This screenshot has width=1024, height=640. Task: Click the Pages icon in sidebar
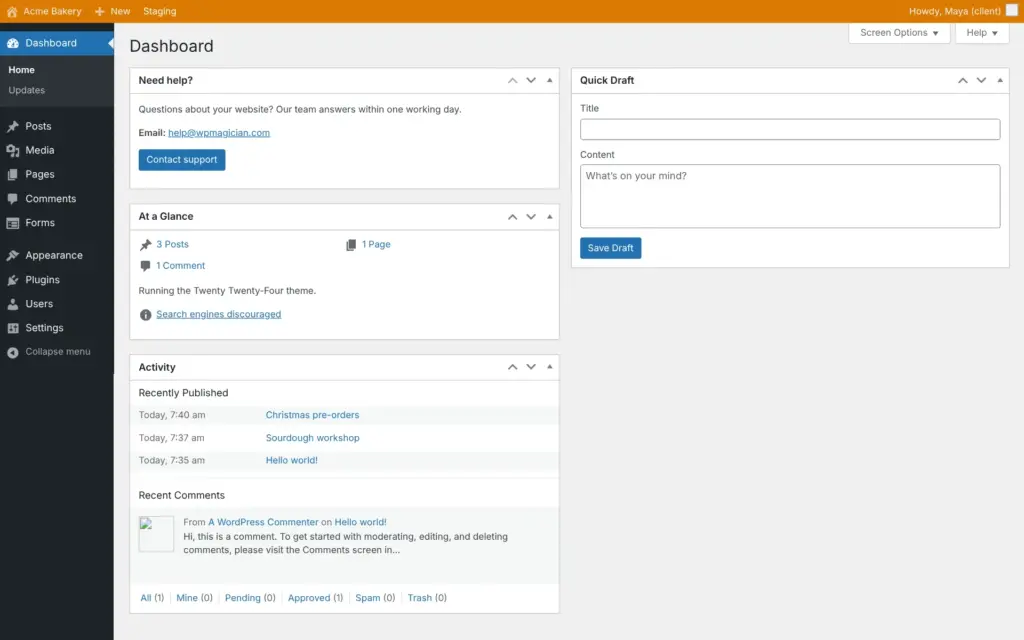pyautogui.click(x=12, y=174)
